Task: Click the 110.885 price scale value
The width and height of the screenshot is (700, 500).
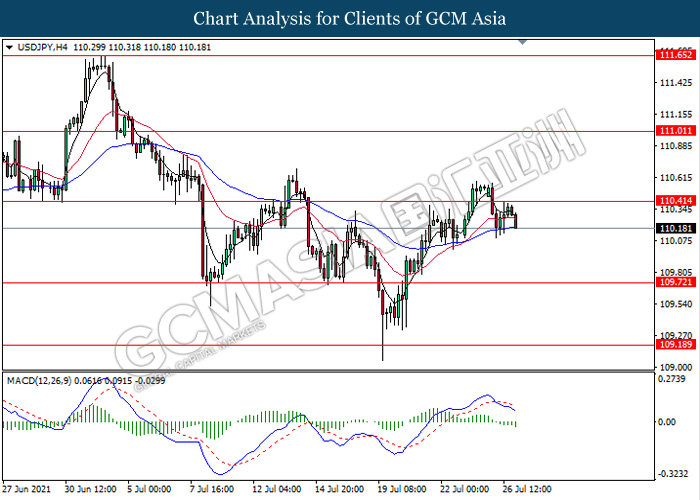Action: coord(676,146)
